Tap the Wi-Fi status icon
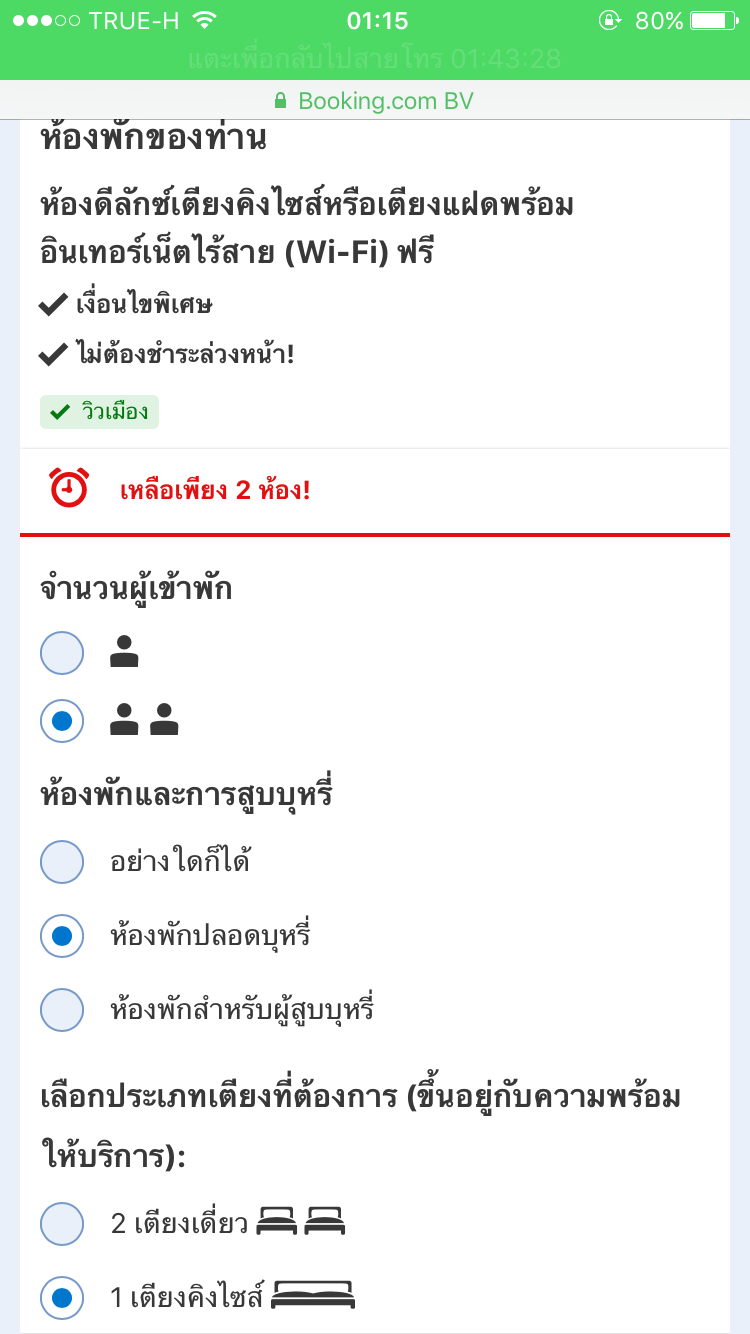 click(206, 21)
